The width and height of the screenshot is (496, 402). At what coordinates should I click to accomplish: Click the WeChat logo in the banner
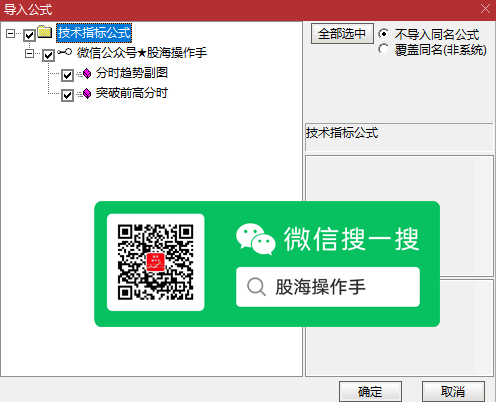(x=256, y=239)
